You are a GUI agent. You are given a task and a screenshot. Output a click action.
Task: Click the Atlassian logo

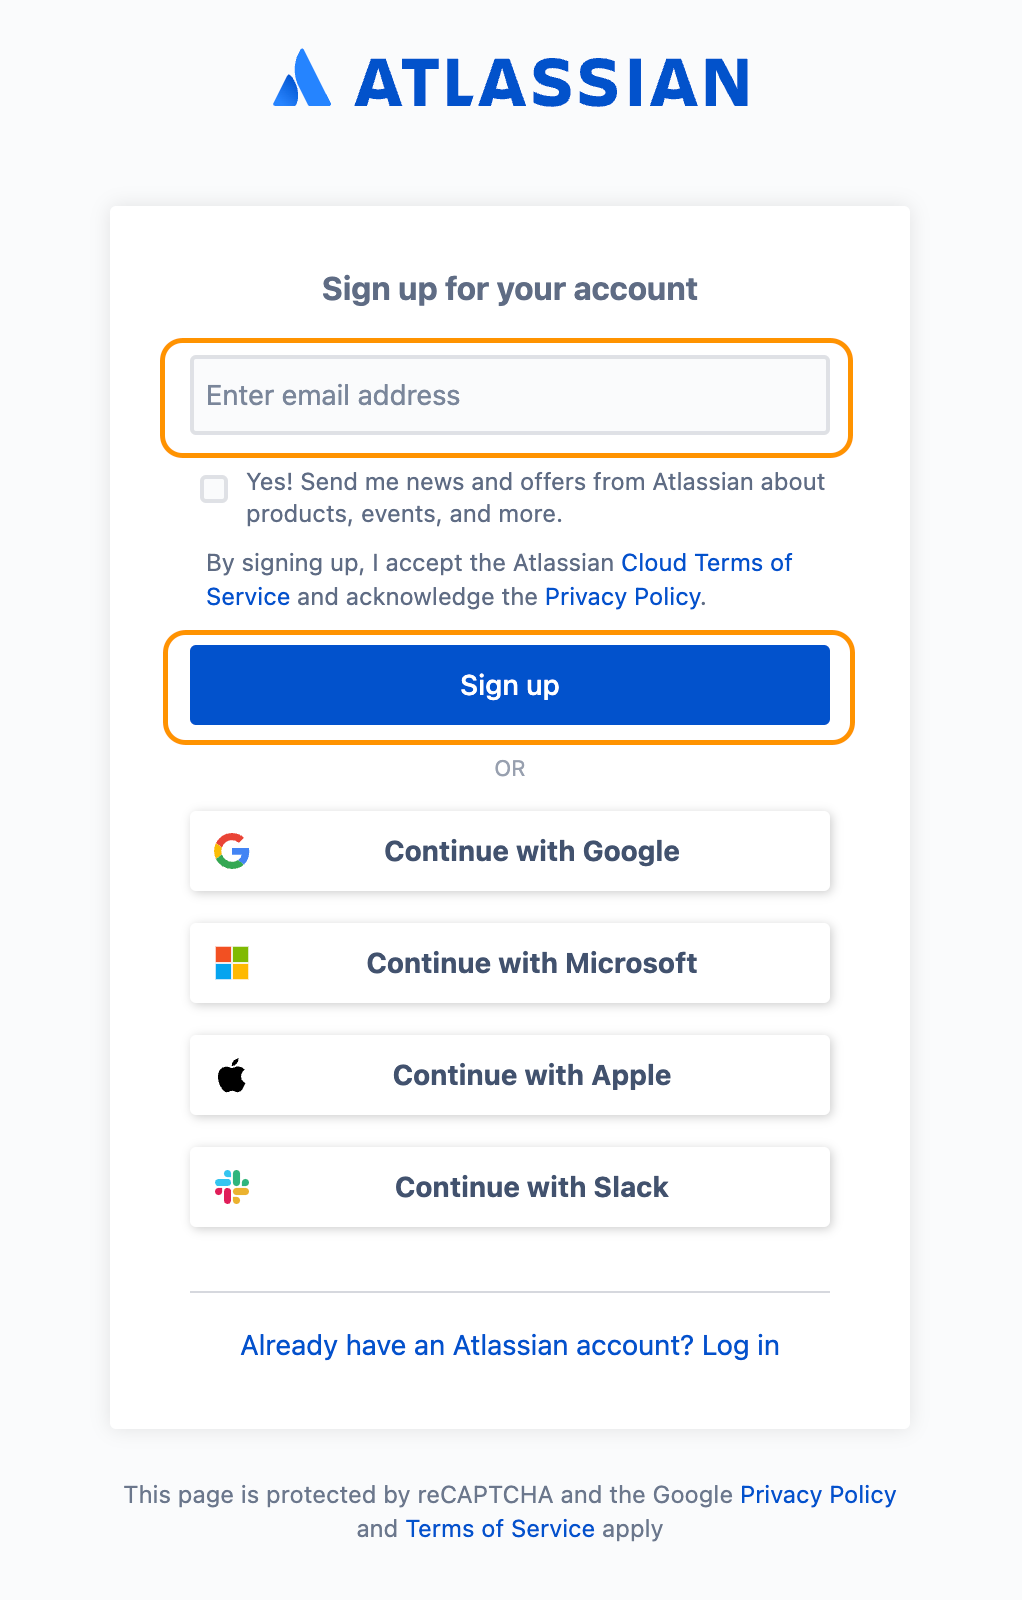[511, 81]
